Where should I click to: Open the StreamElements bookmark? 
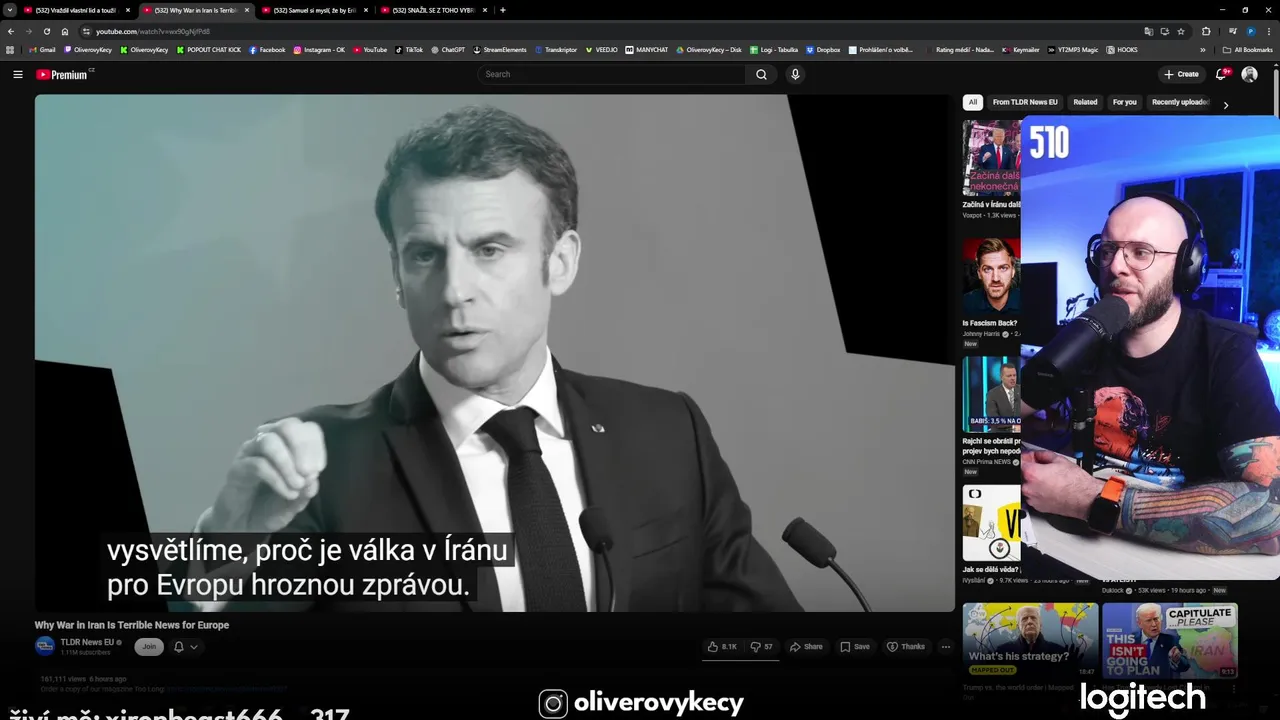500,49
